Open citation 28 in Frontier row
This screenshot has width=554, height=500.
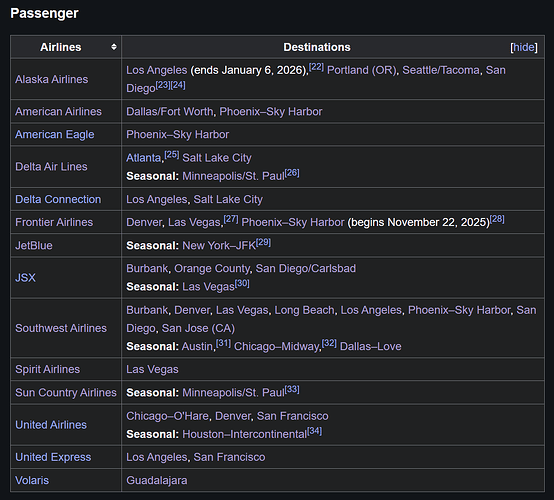497,219
